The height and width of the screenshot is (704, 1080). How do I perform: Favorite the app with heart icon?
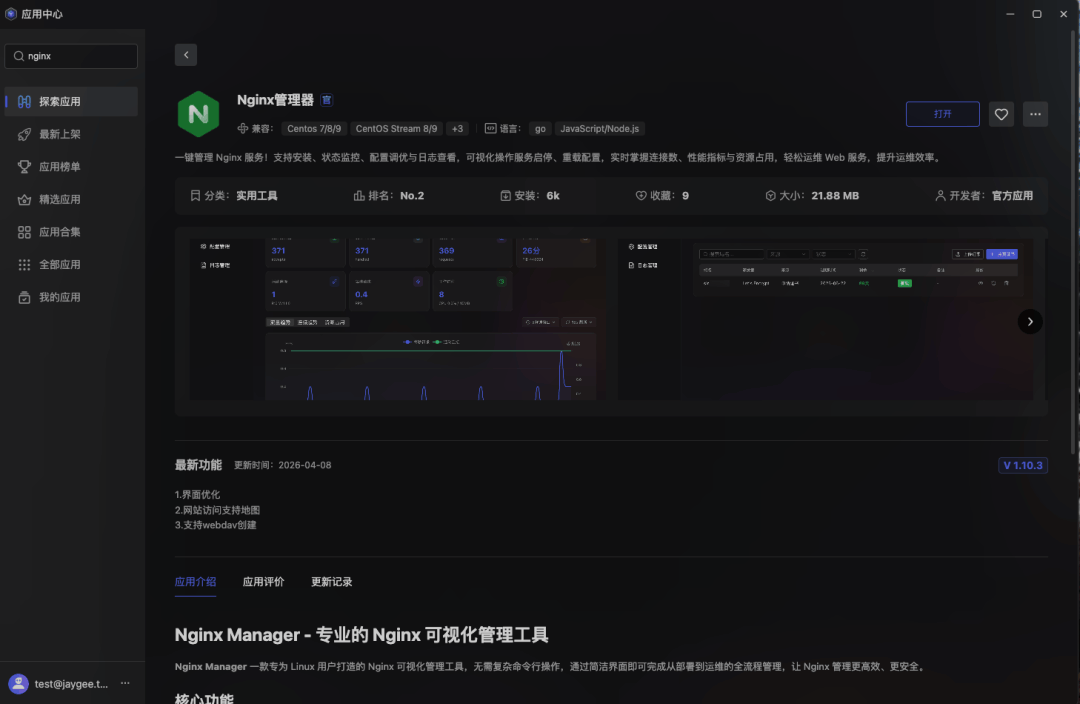pos(1001,114)
